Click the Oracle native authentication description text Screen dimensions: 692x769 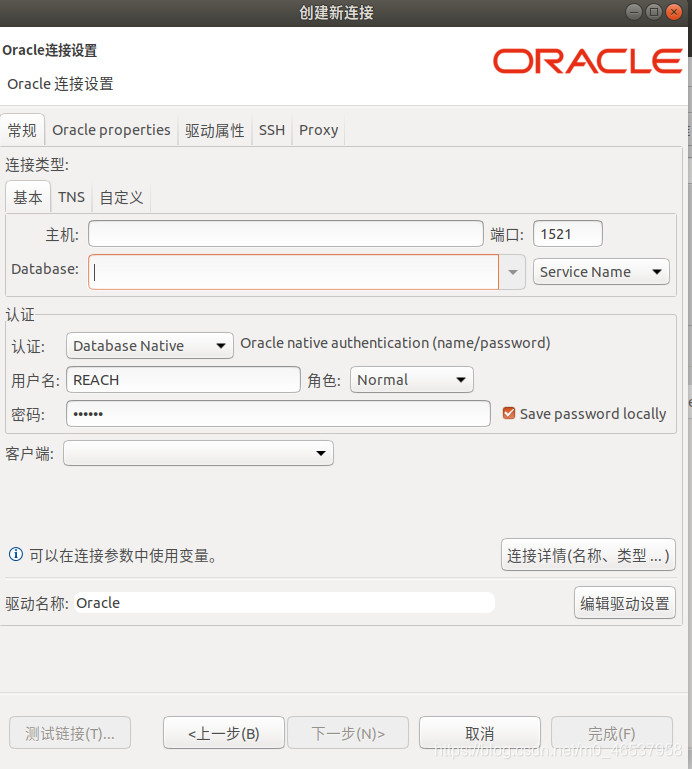[x=395, y=343]
